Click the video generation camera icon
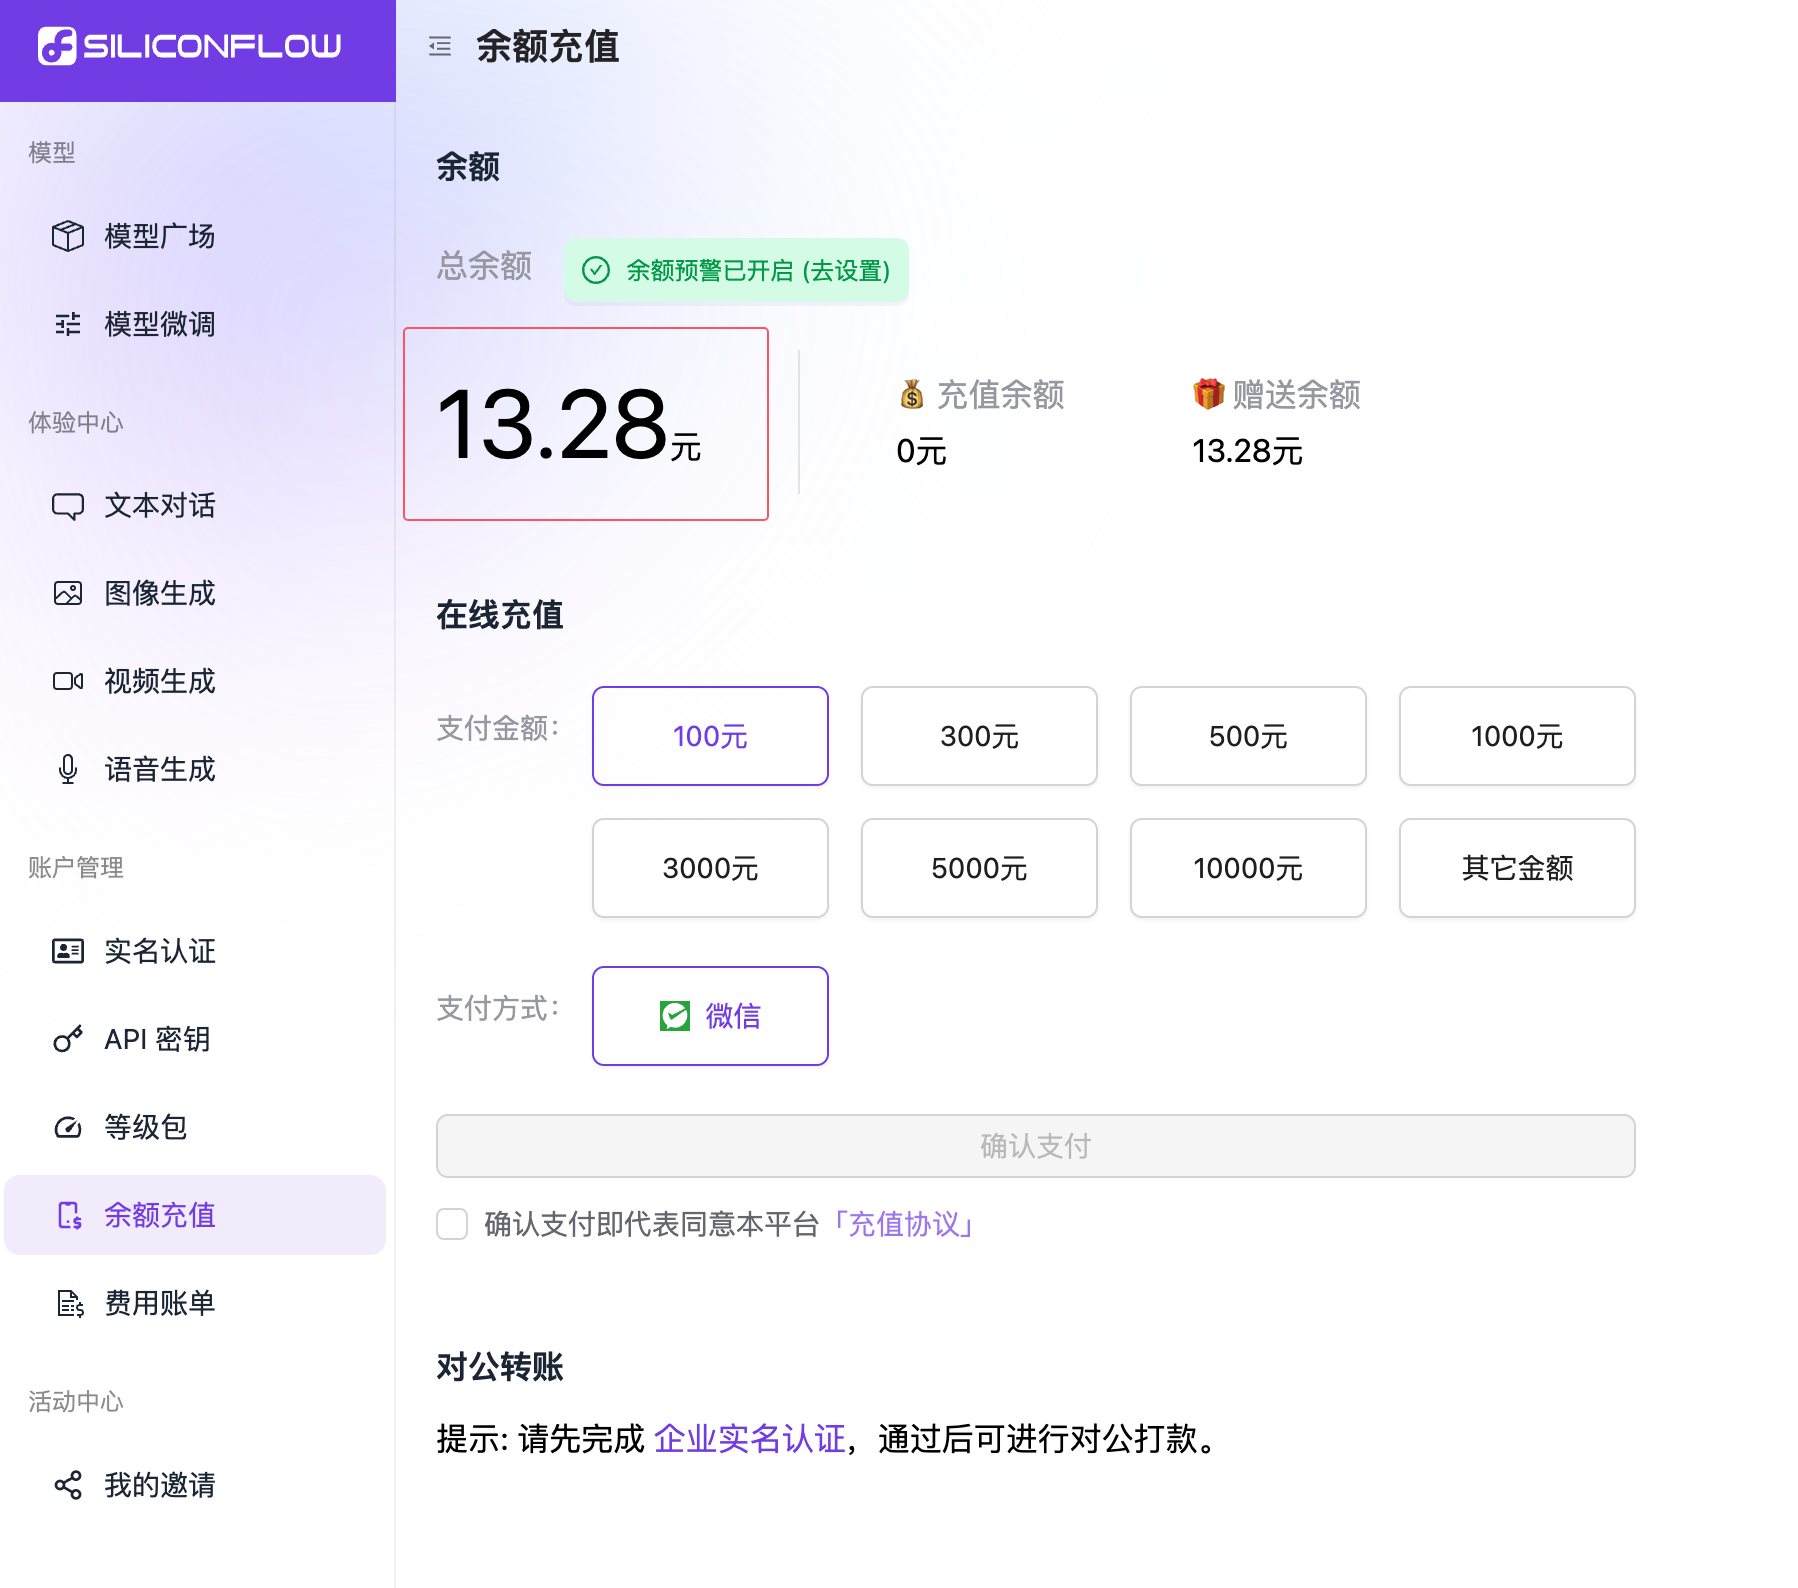This screenshot has width=1798, height=1588. click(68, 682)
